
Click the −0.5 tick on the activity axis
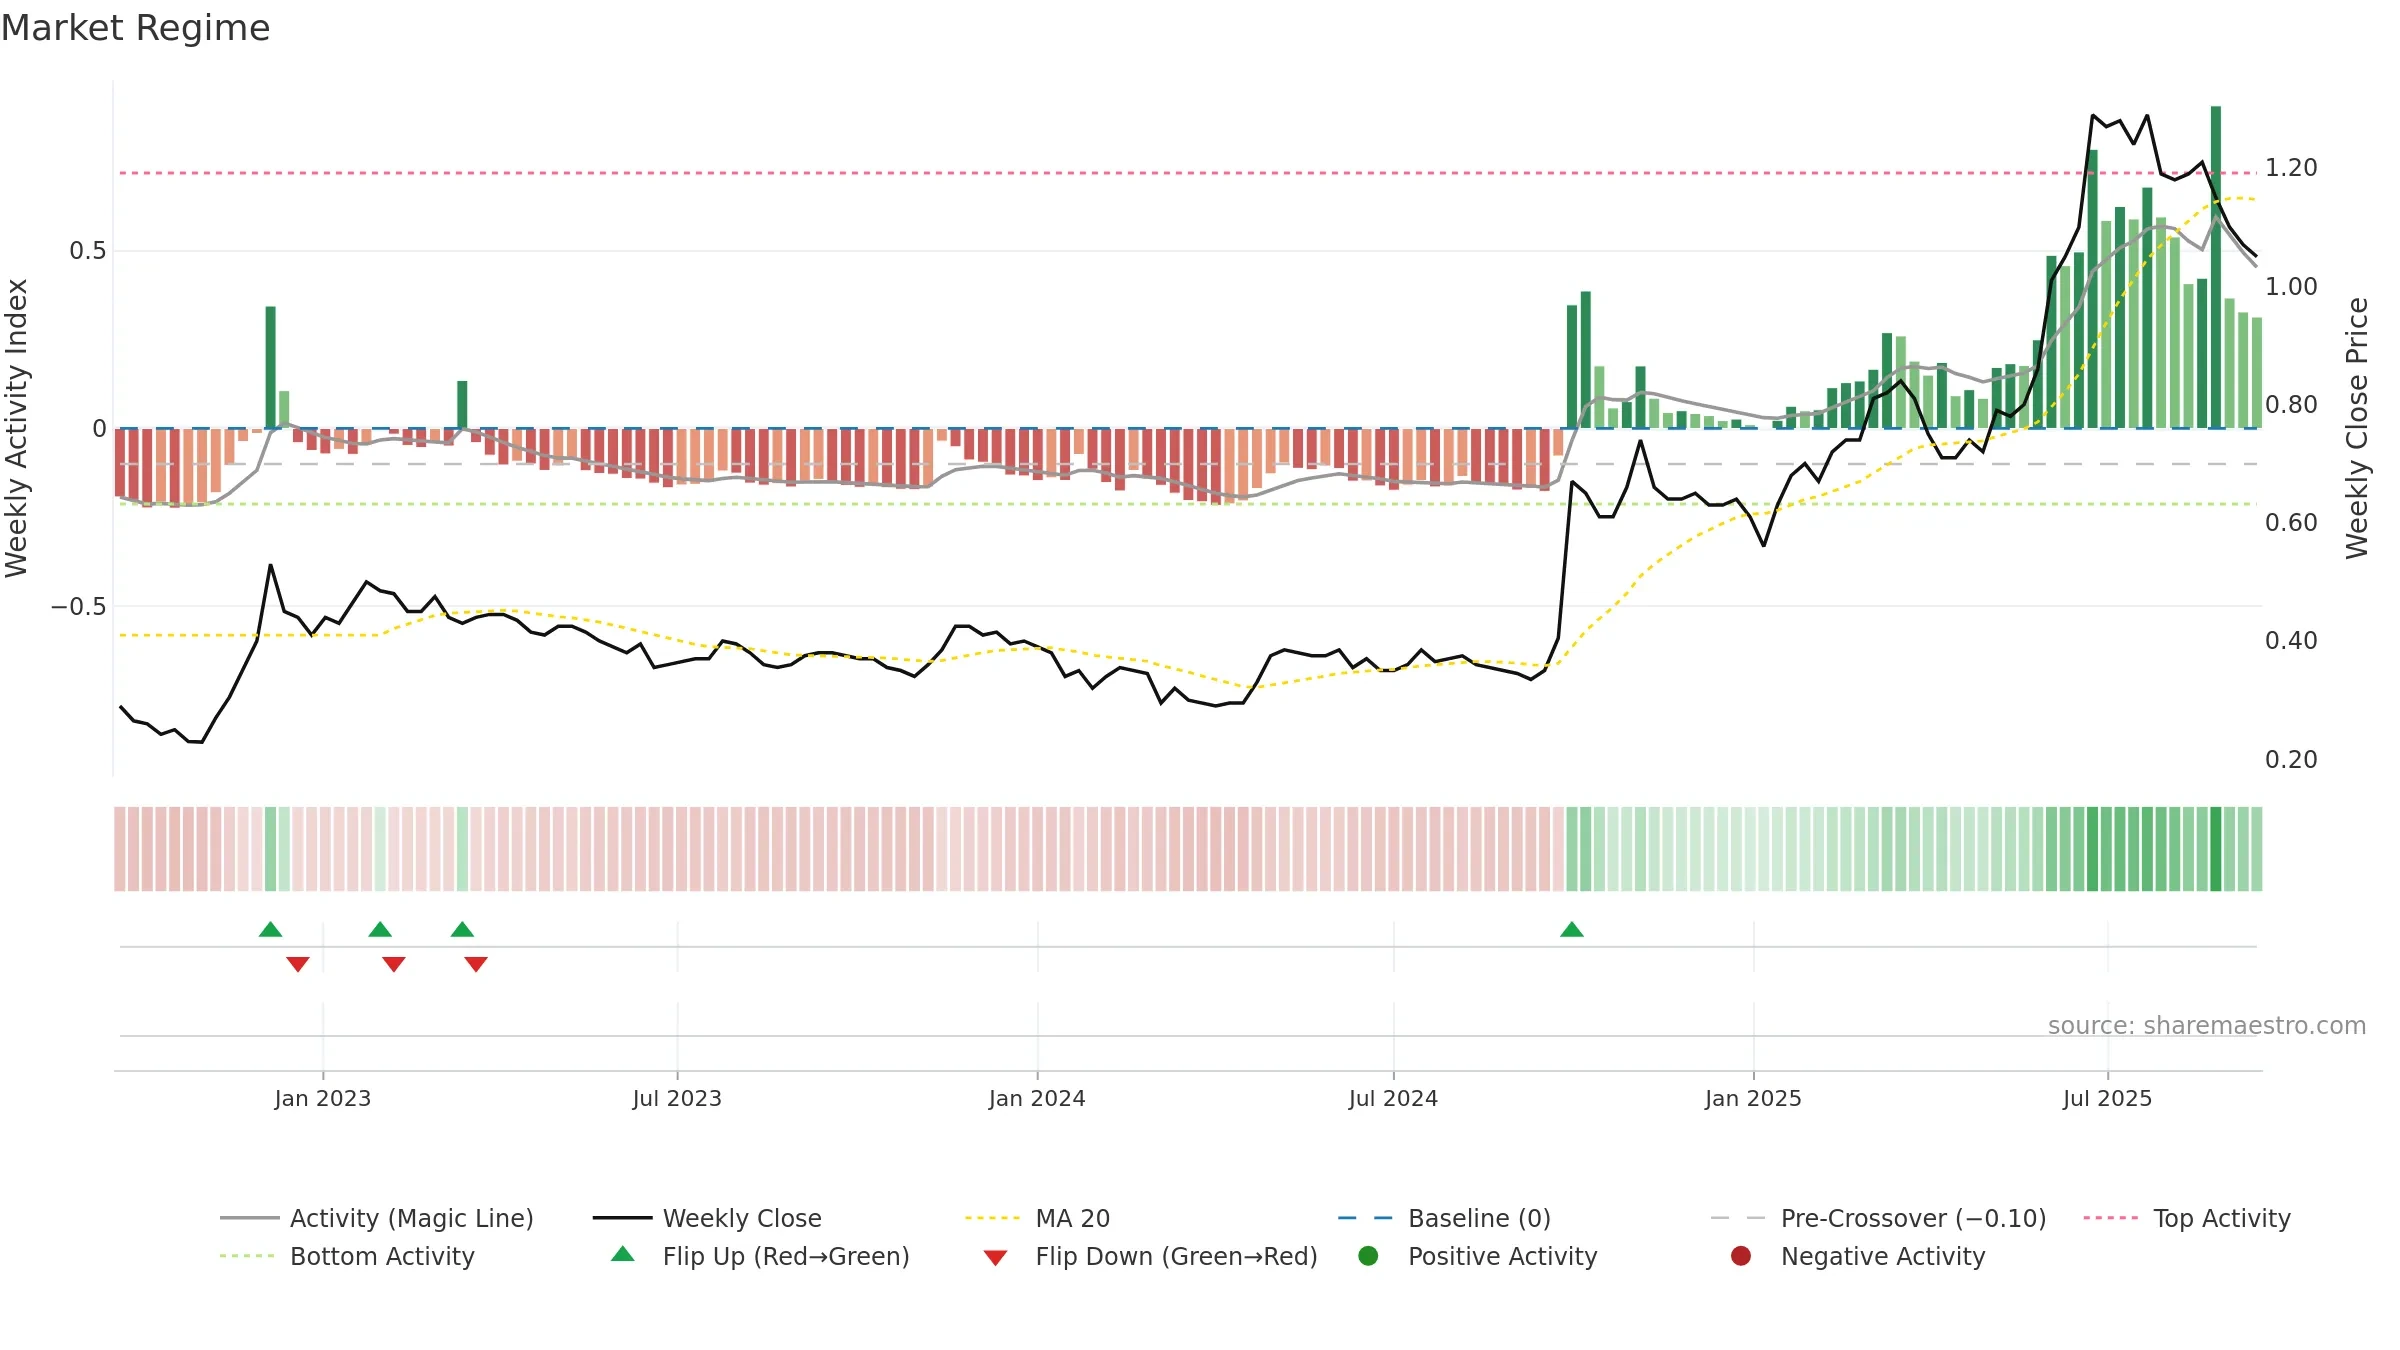78,607
